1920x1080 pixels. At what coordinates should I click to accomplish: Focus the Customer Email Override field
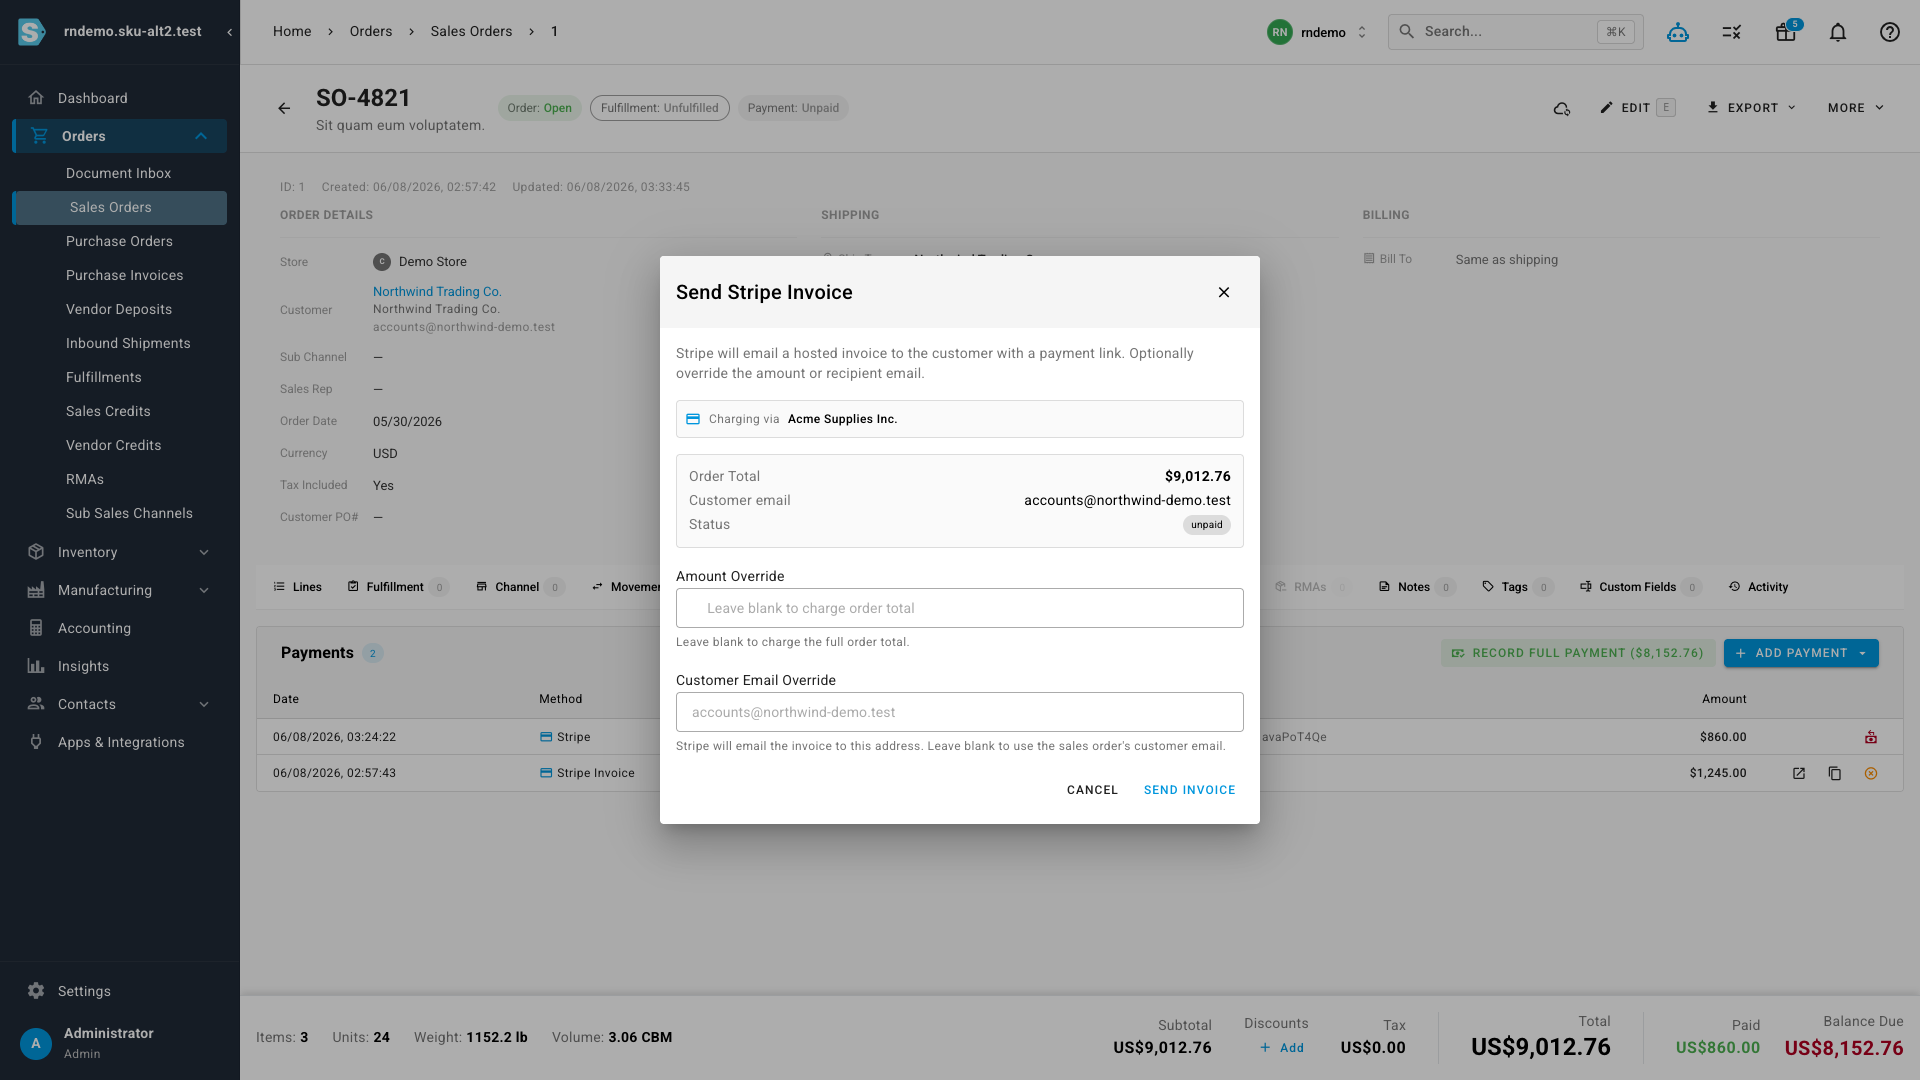pos(959,712)
